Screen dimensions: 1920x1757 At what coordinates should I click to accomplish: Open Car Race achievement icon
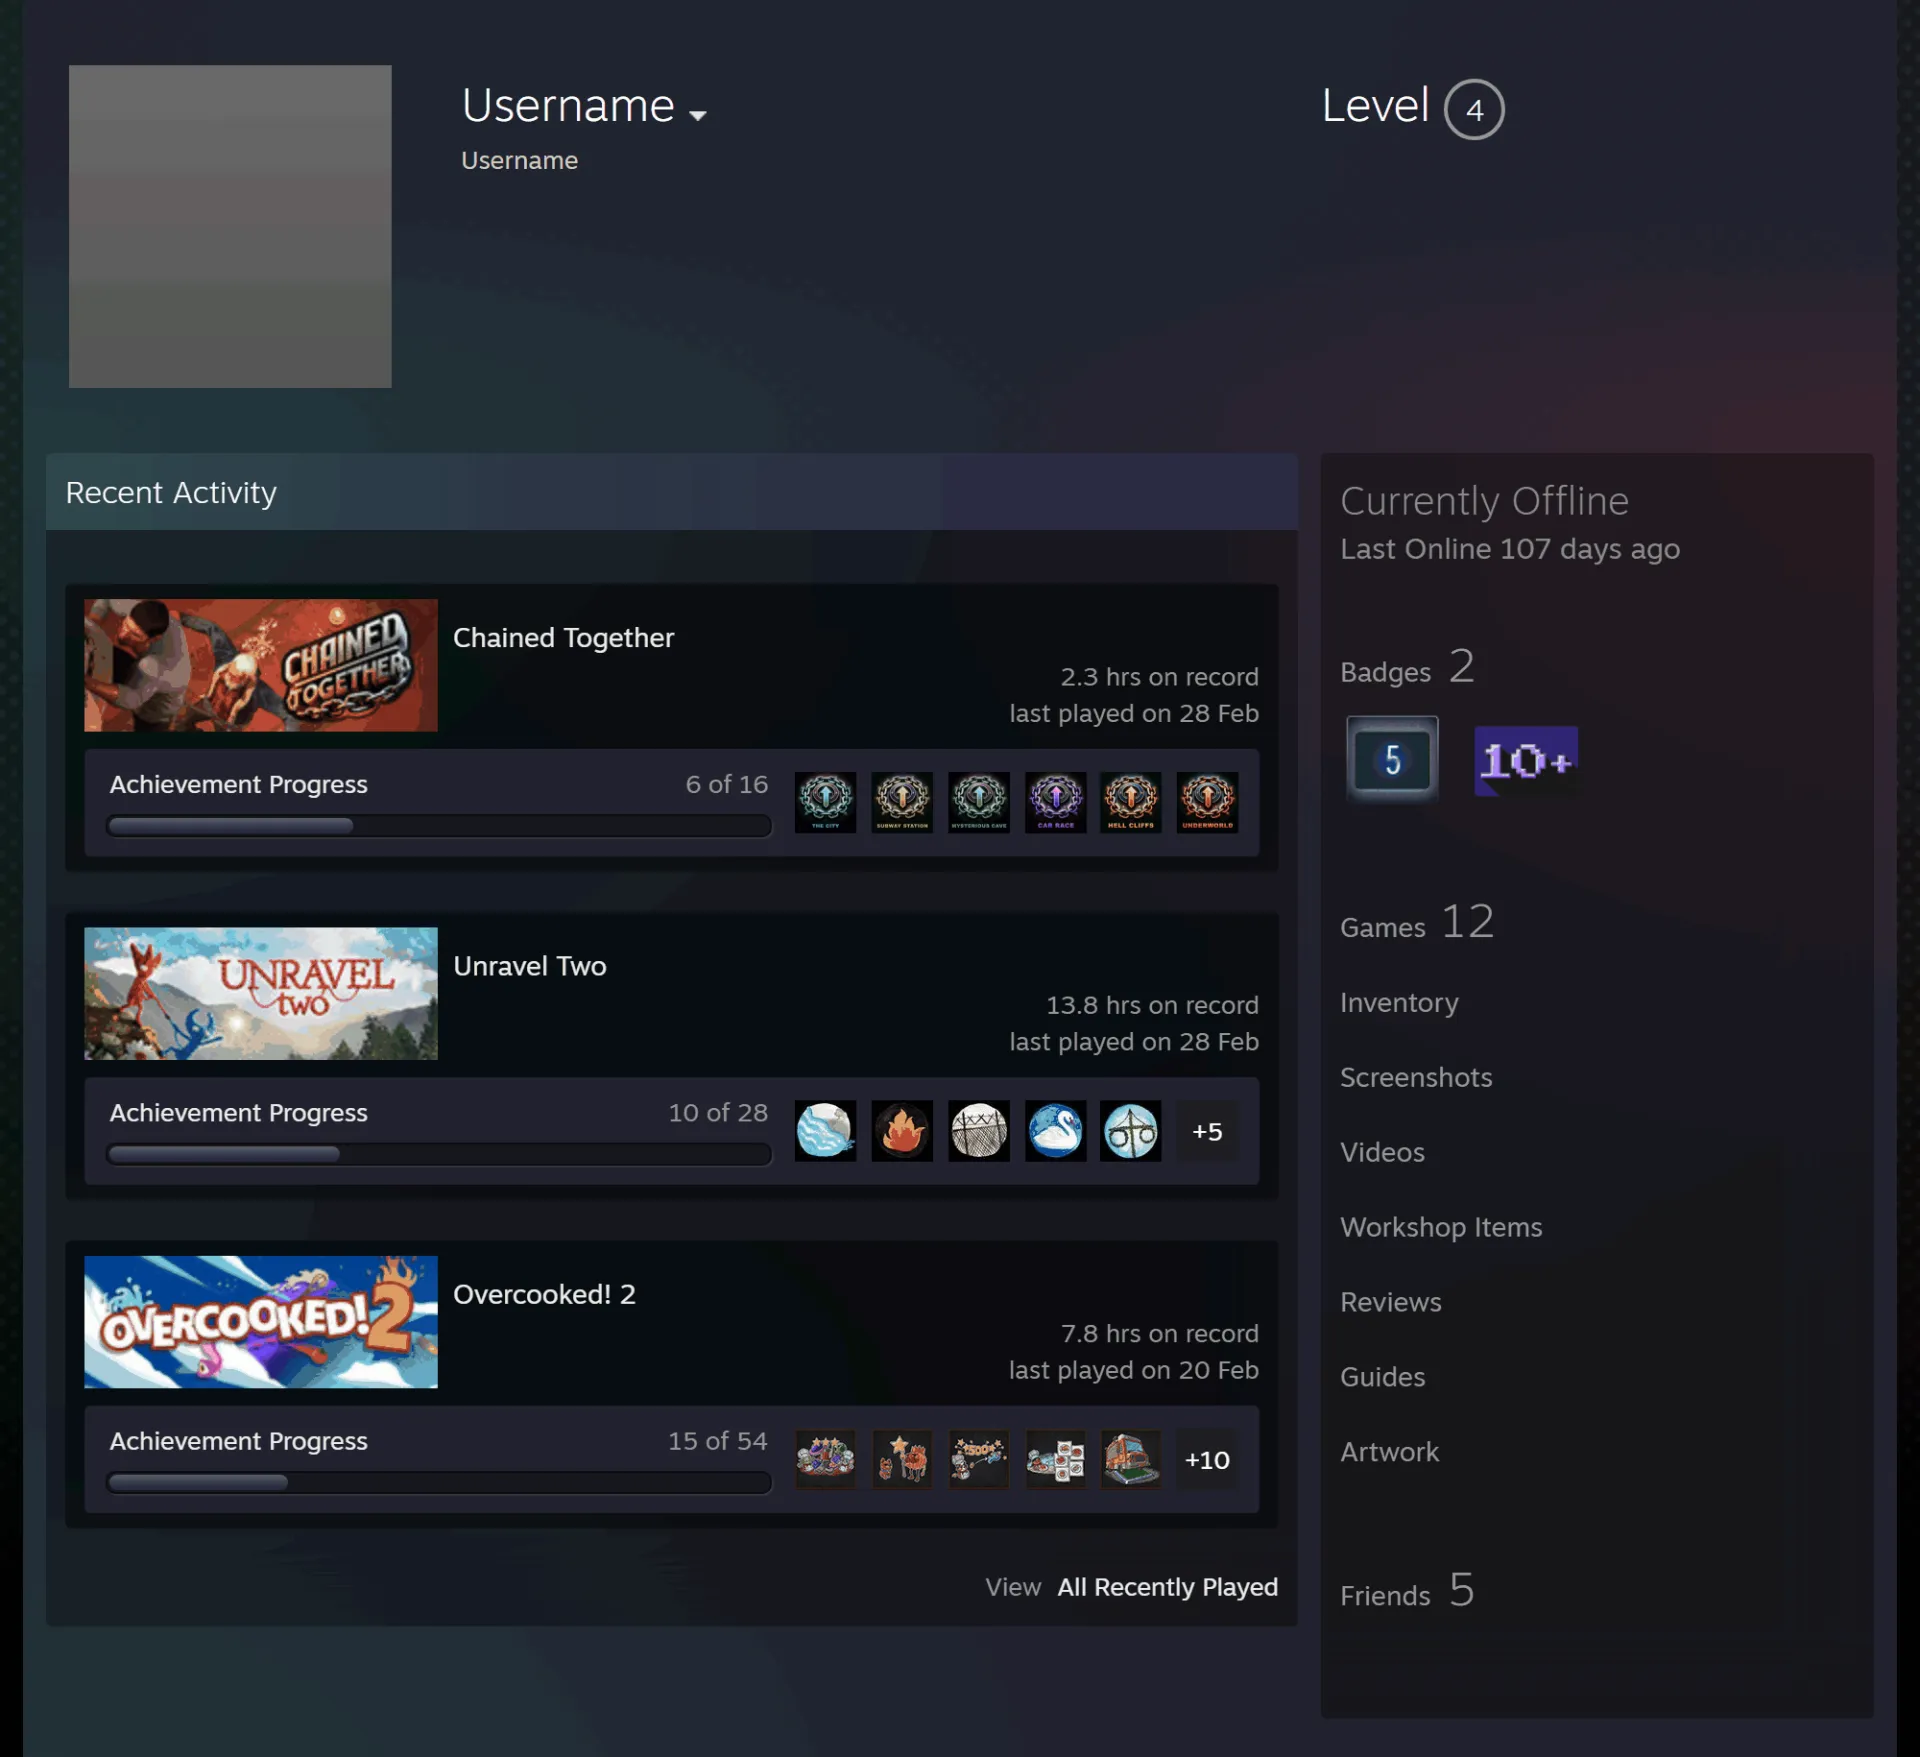pyautogui.click(x=1055, y=802)
